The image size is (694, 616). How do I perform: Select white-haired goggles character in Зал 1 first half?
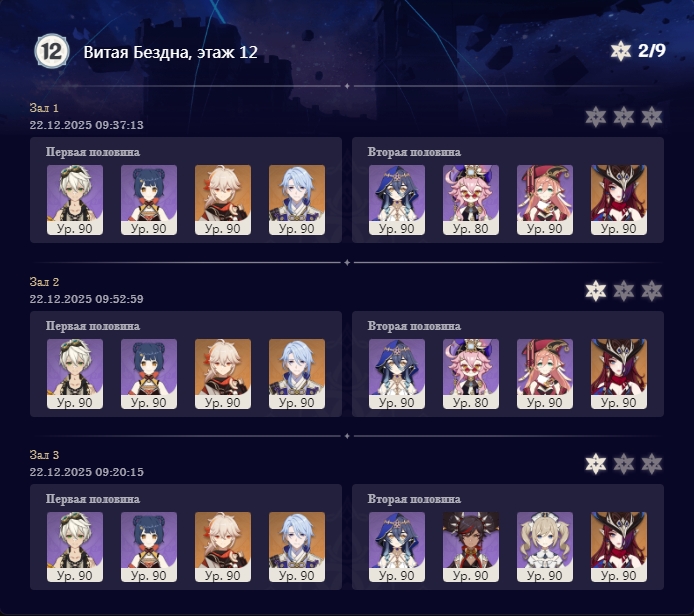(x=75, y=200)
